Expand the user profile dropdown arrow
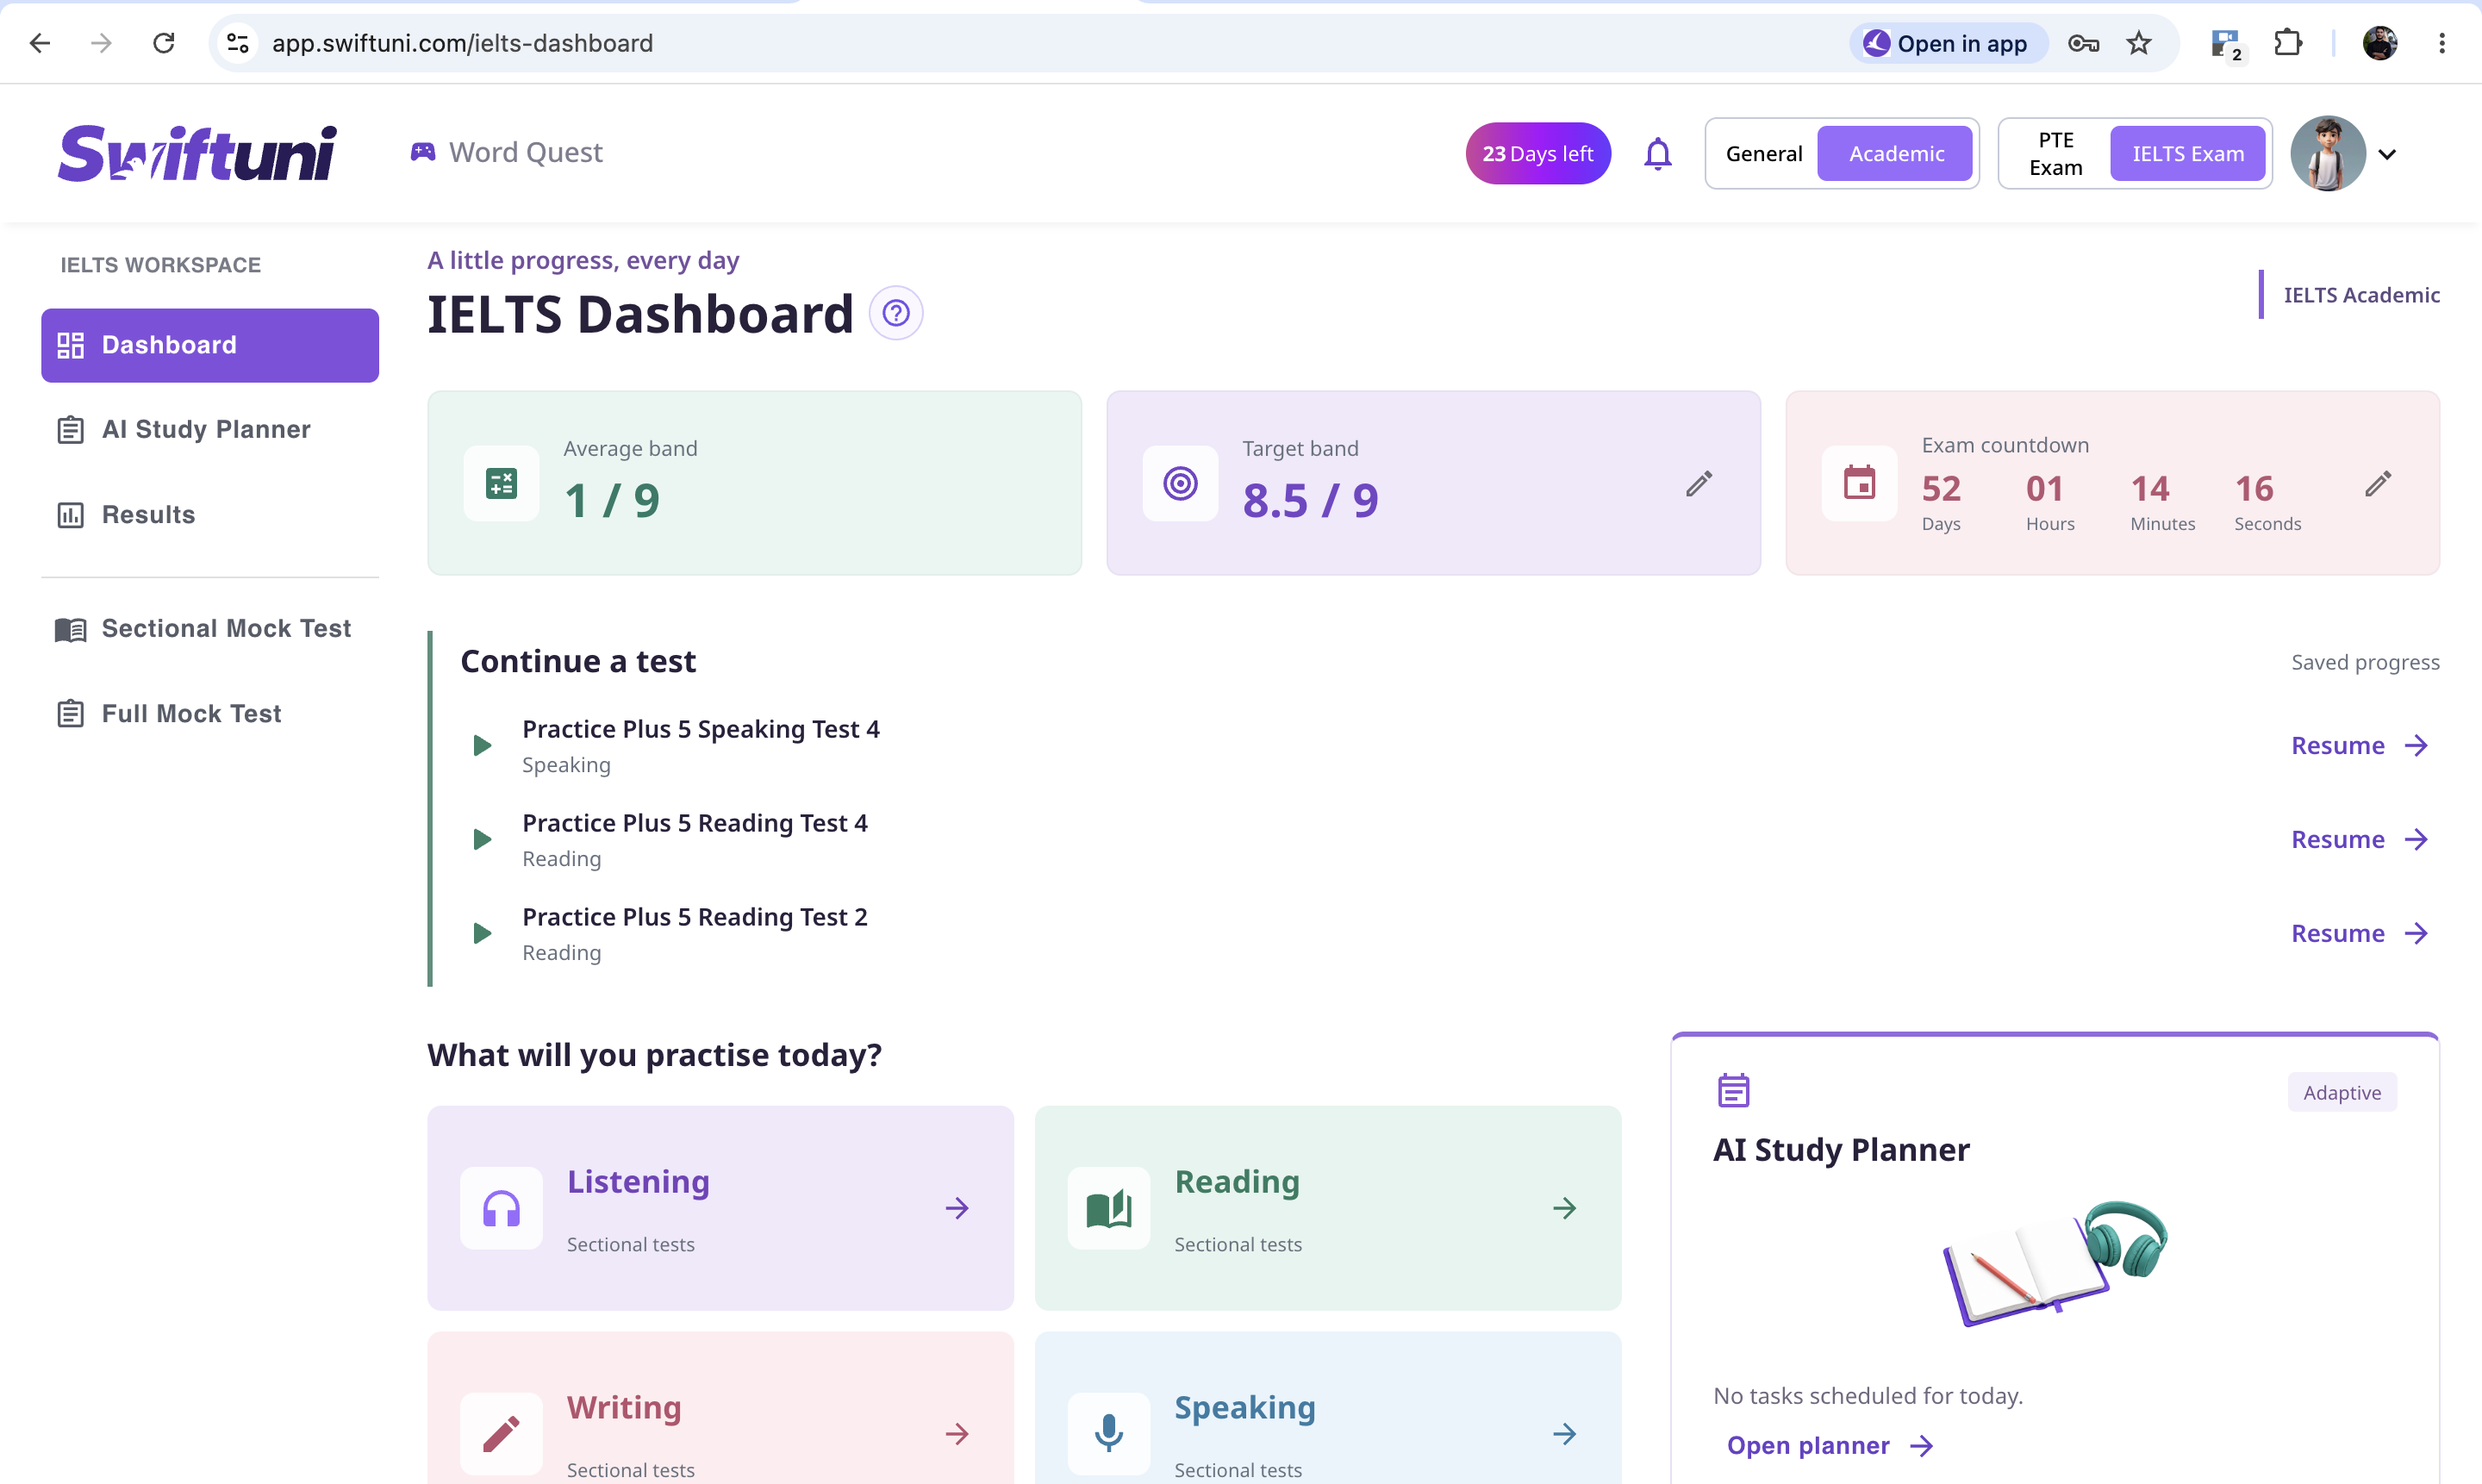Image resolution: width=2482 pixels, height=1484 pixels. point(2387,154)
